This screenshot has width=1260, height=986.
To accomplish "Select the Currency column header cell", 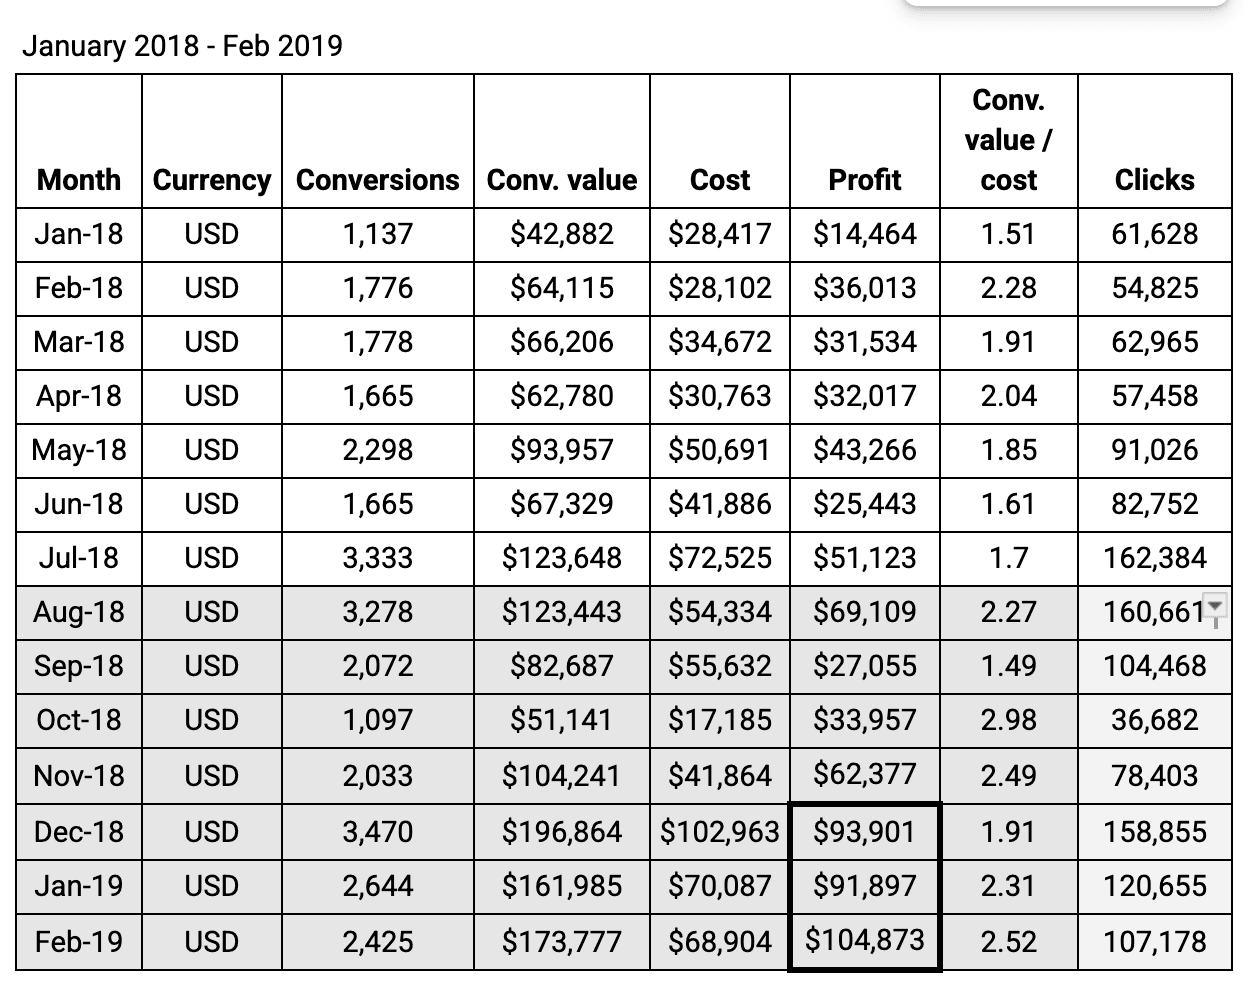I will click(212, 180).
